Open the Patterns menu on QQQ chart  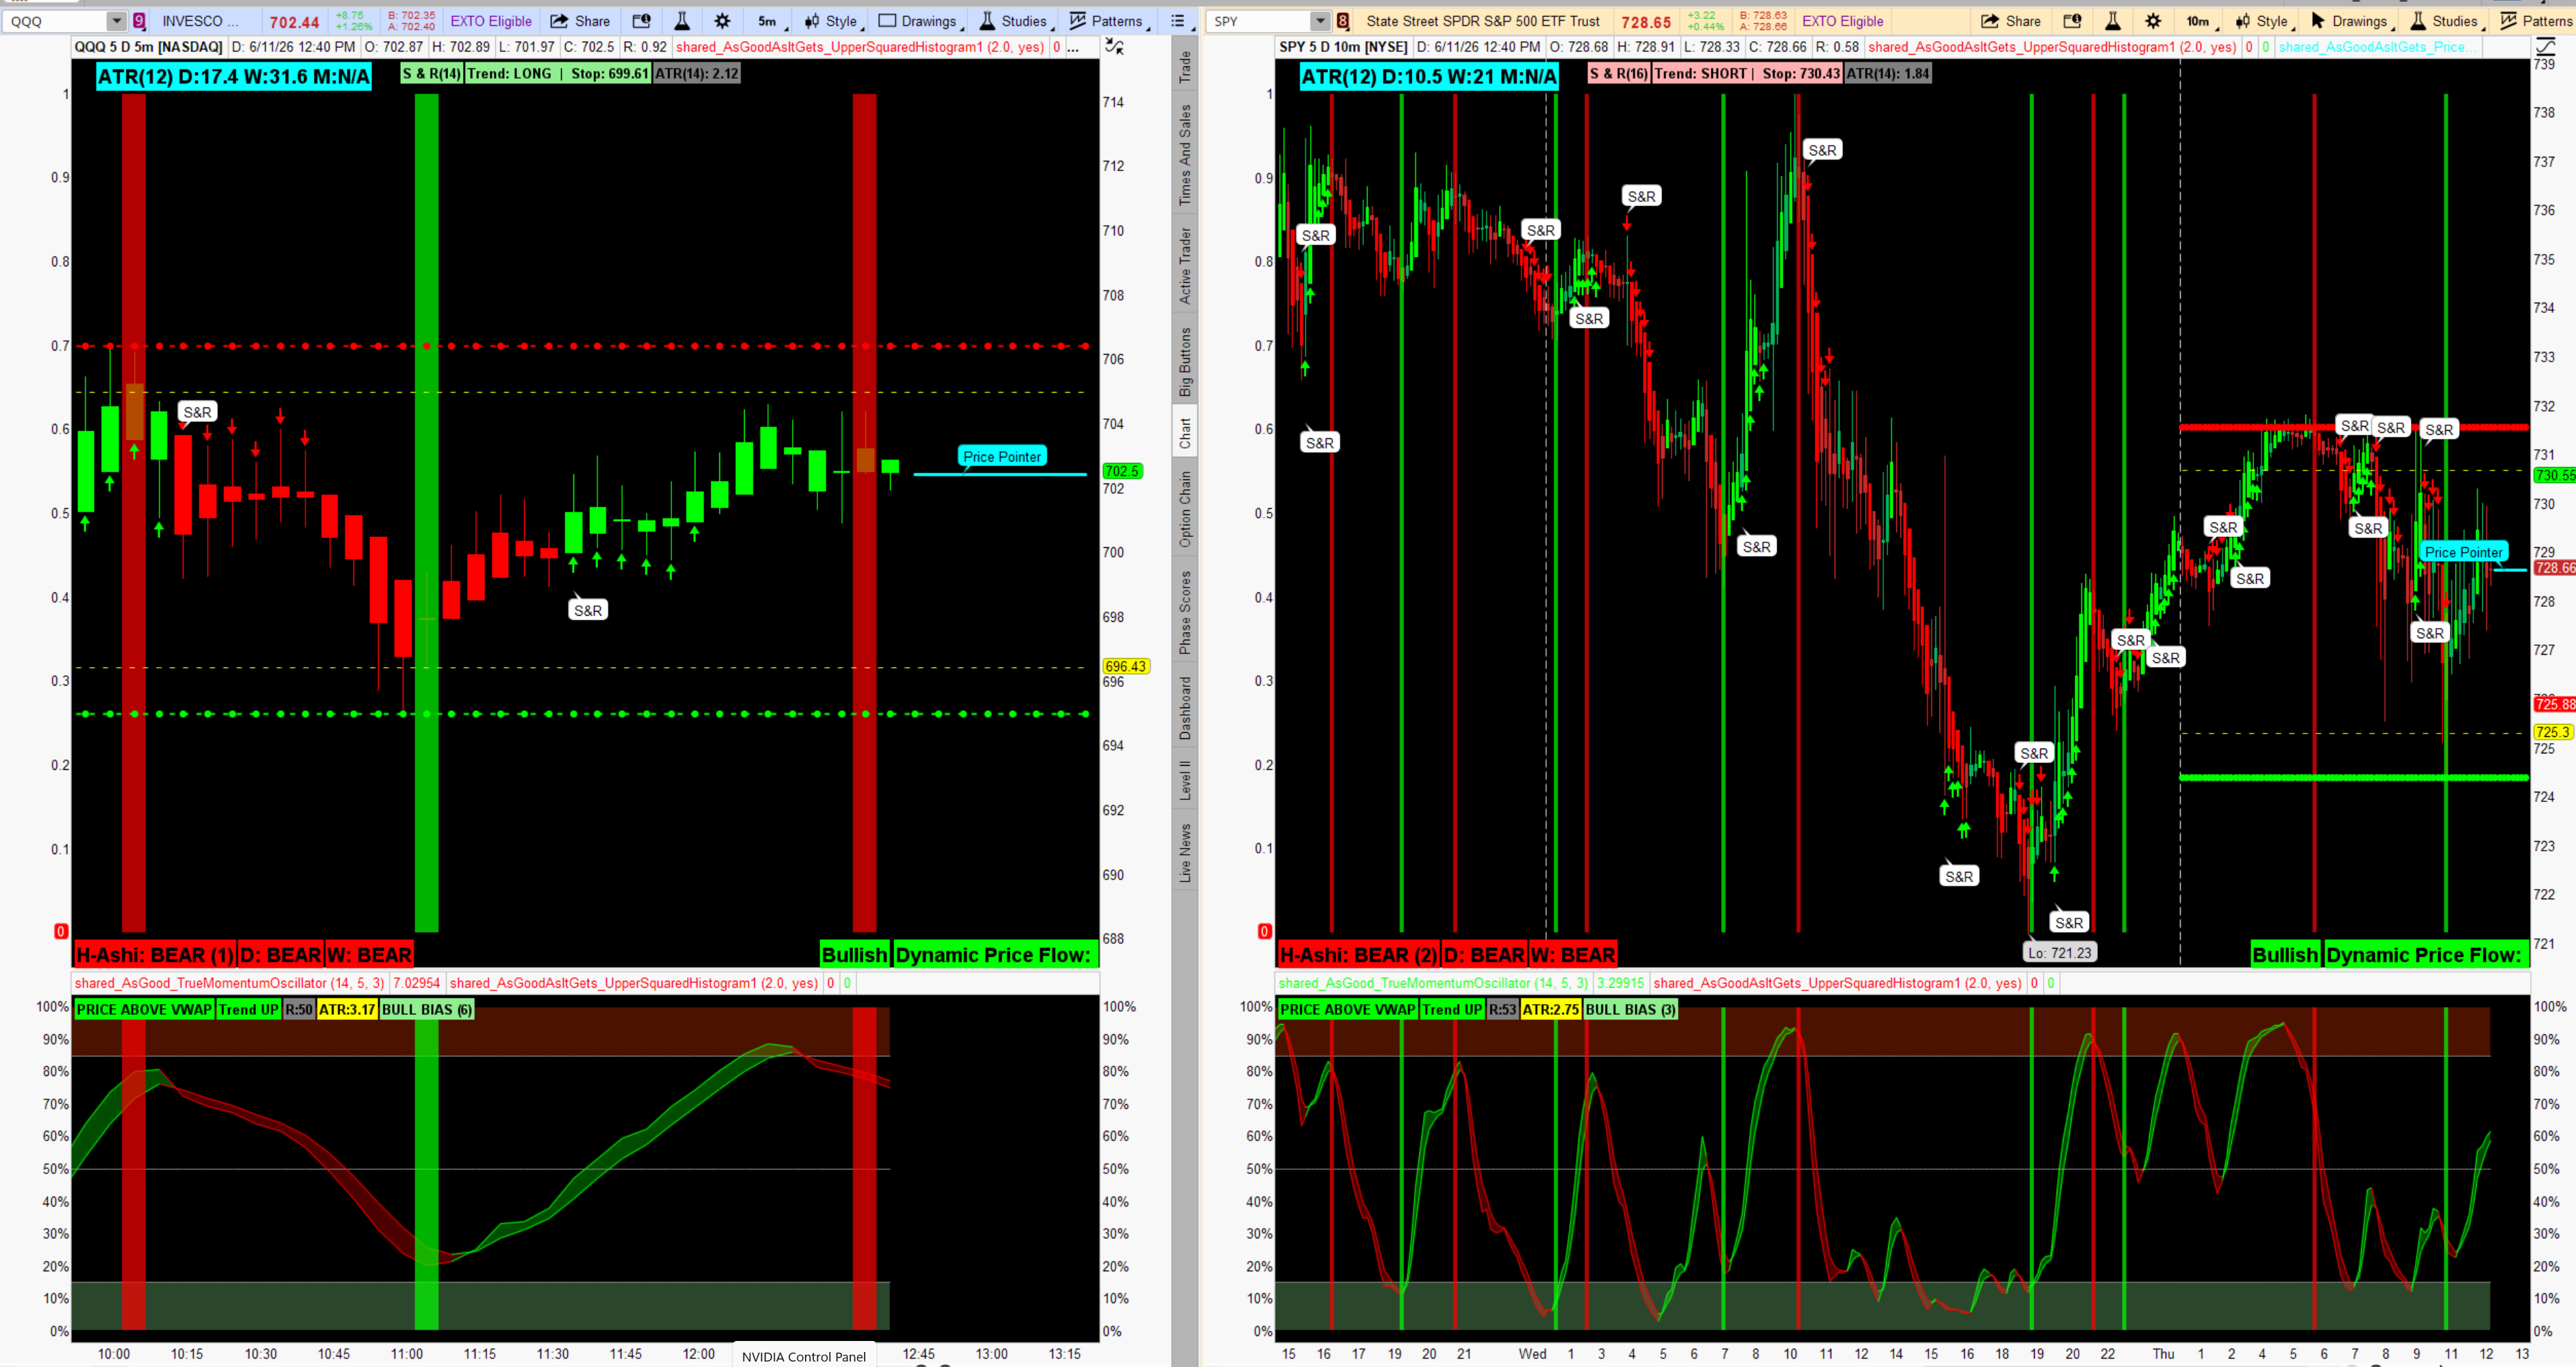click(x=1108, y=21)
